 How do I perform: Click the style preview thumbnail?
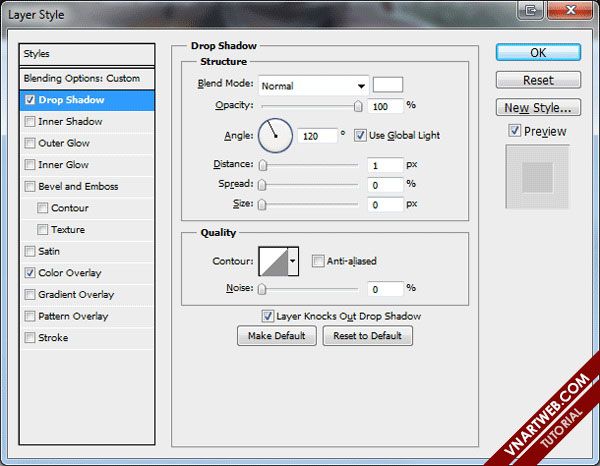(538, 178)
